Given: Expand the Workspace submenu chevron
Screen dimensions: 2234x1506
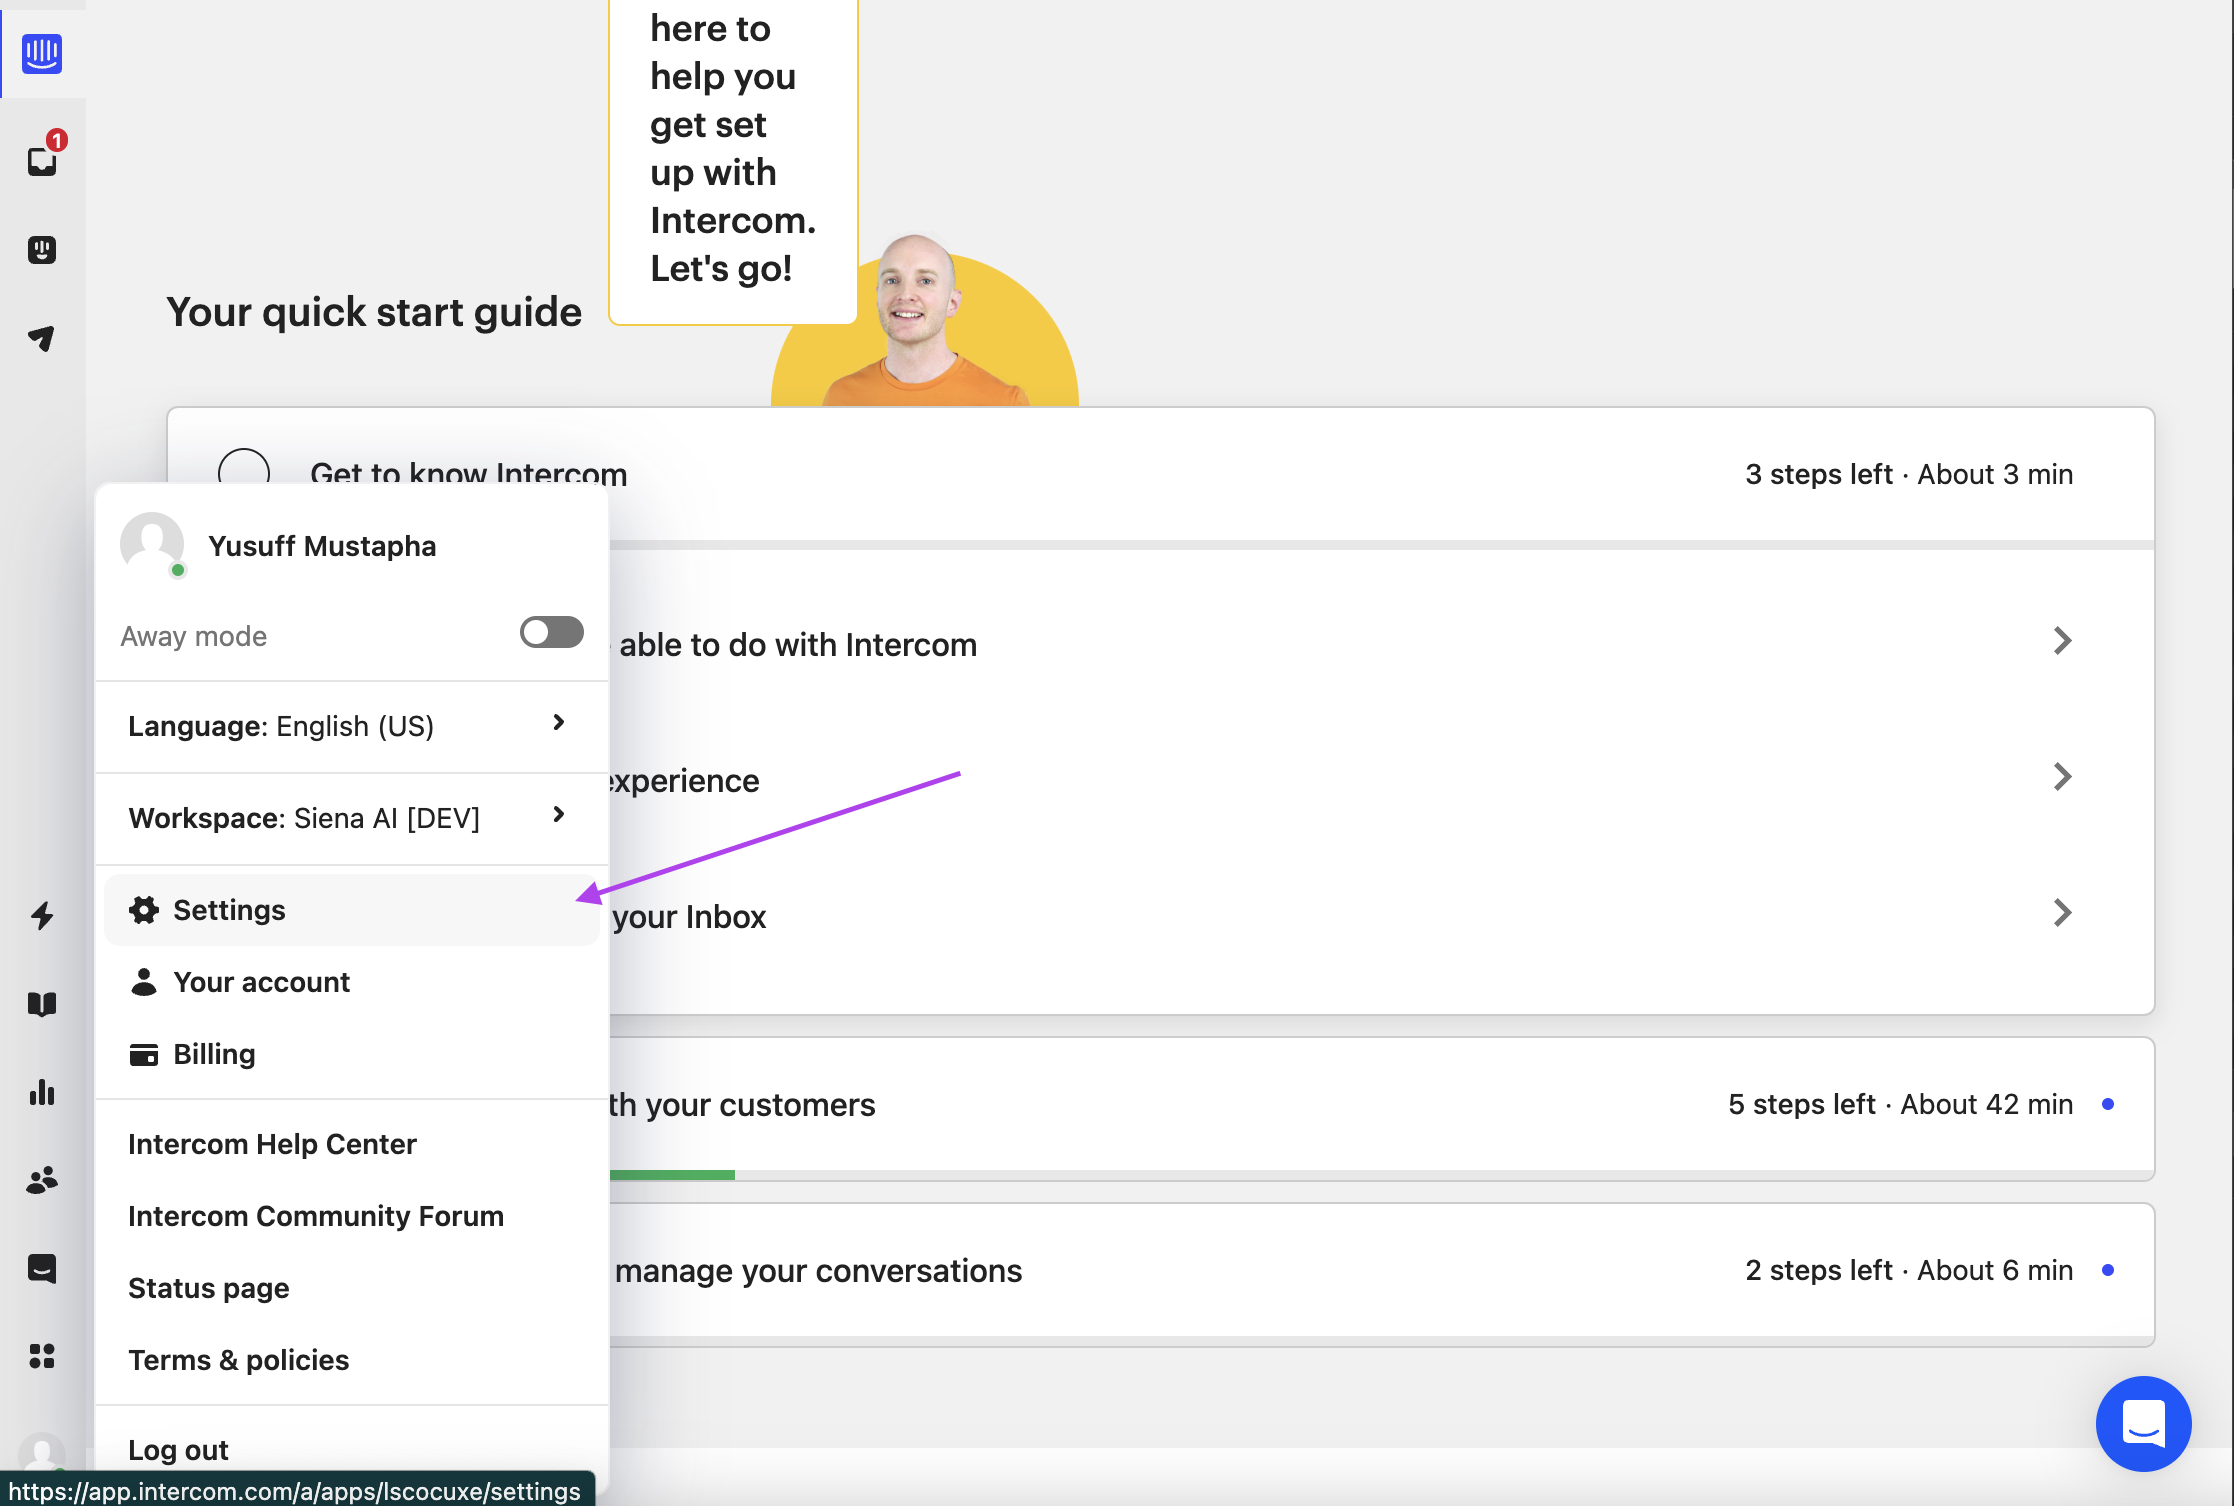Looking at the screenshot, I should click(559, 814).
